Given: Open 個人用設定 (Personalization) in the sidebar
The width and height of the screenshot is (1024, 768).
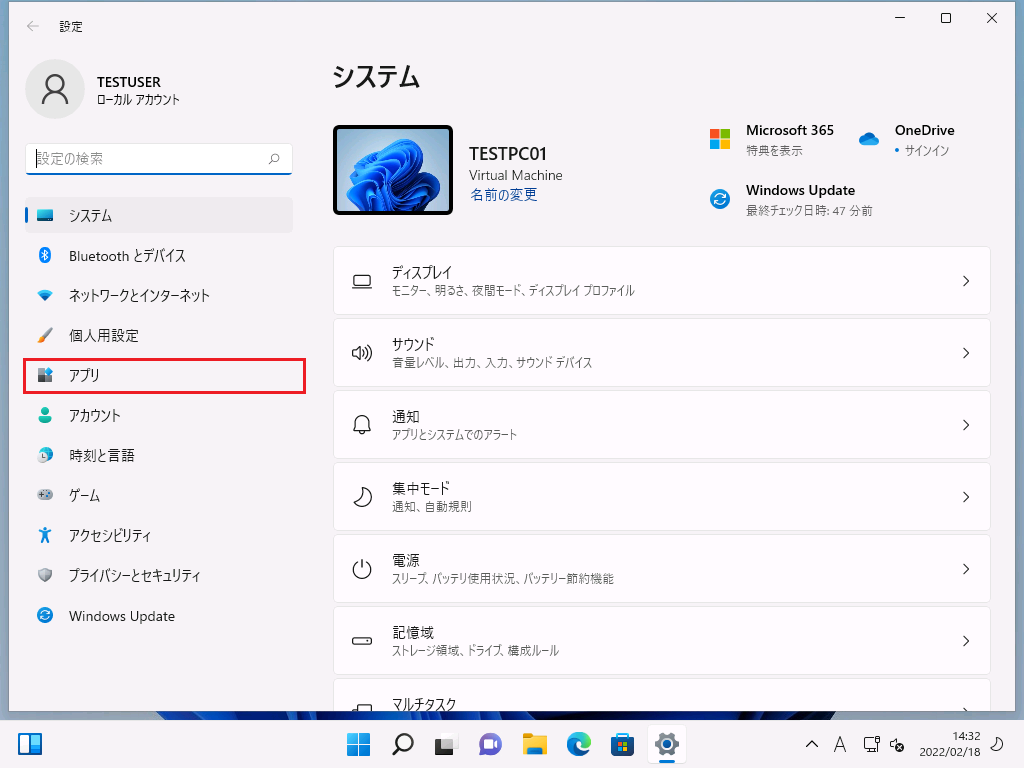Looking at the screenshot, I should click(x=104, y=336).
